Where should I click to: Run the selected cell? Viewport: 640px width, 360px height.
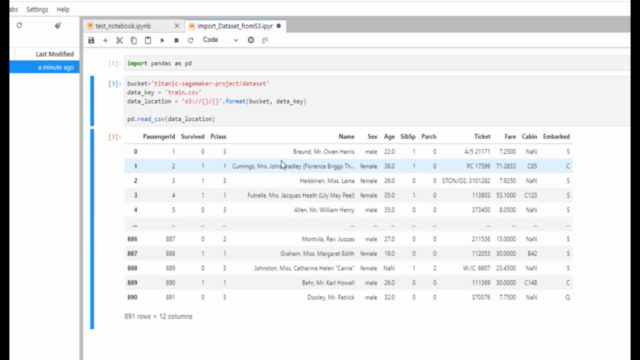point(162,40)
